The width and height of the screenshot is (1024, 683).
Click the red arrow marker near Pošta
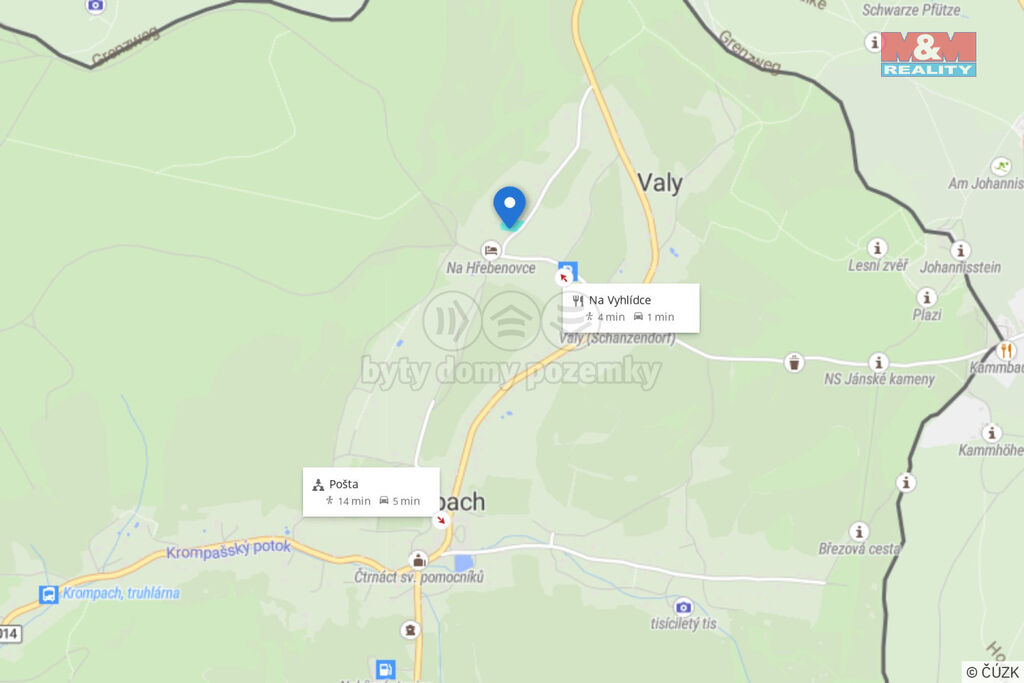pos(441,520)
